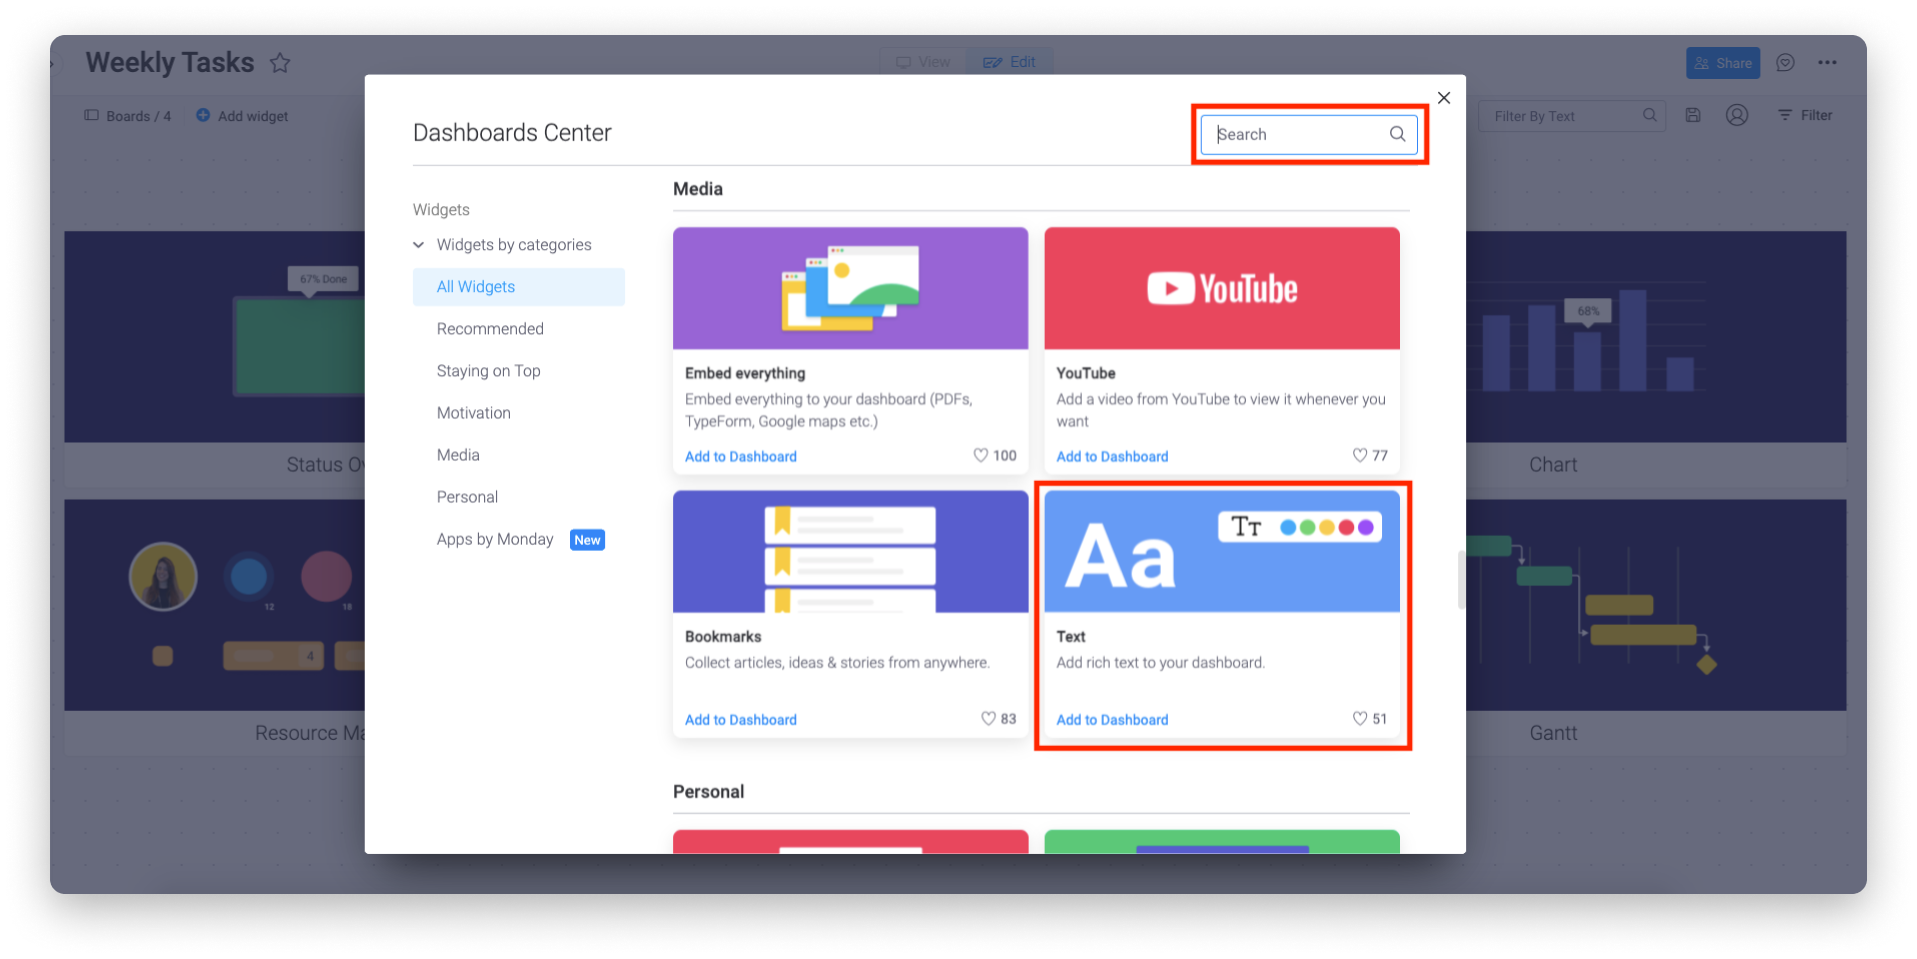Open the three-dot options menu top right
Image resolution: width=1917 pixels, height=959 pixels.
[1827, 62]
